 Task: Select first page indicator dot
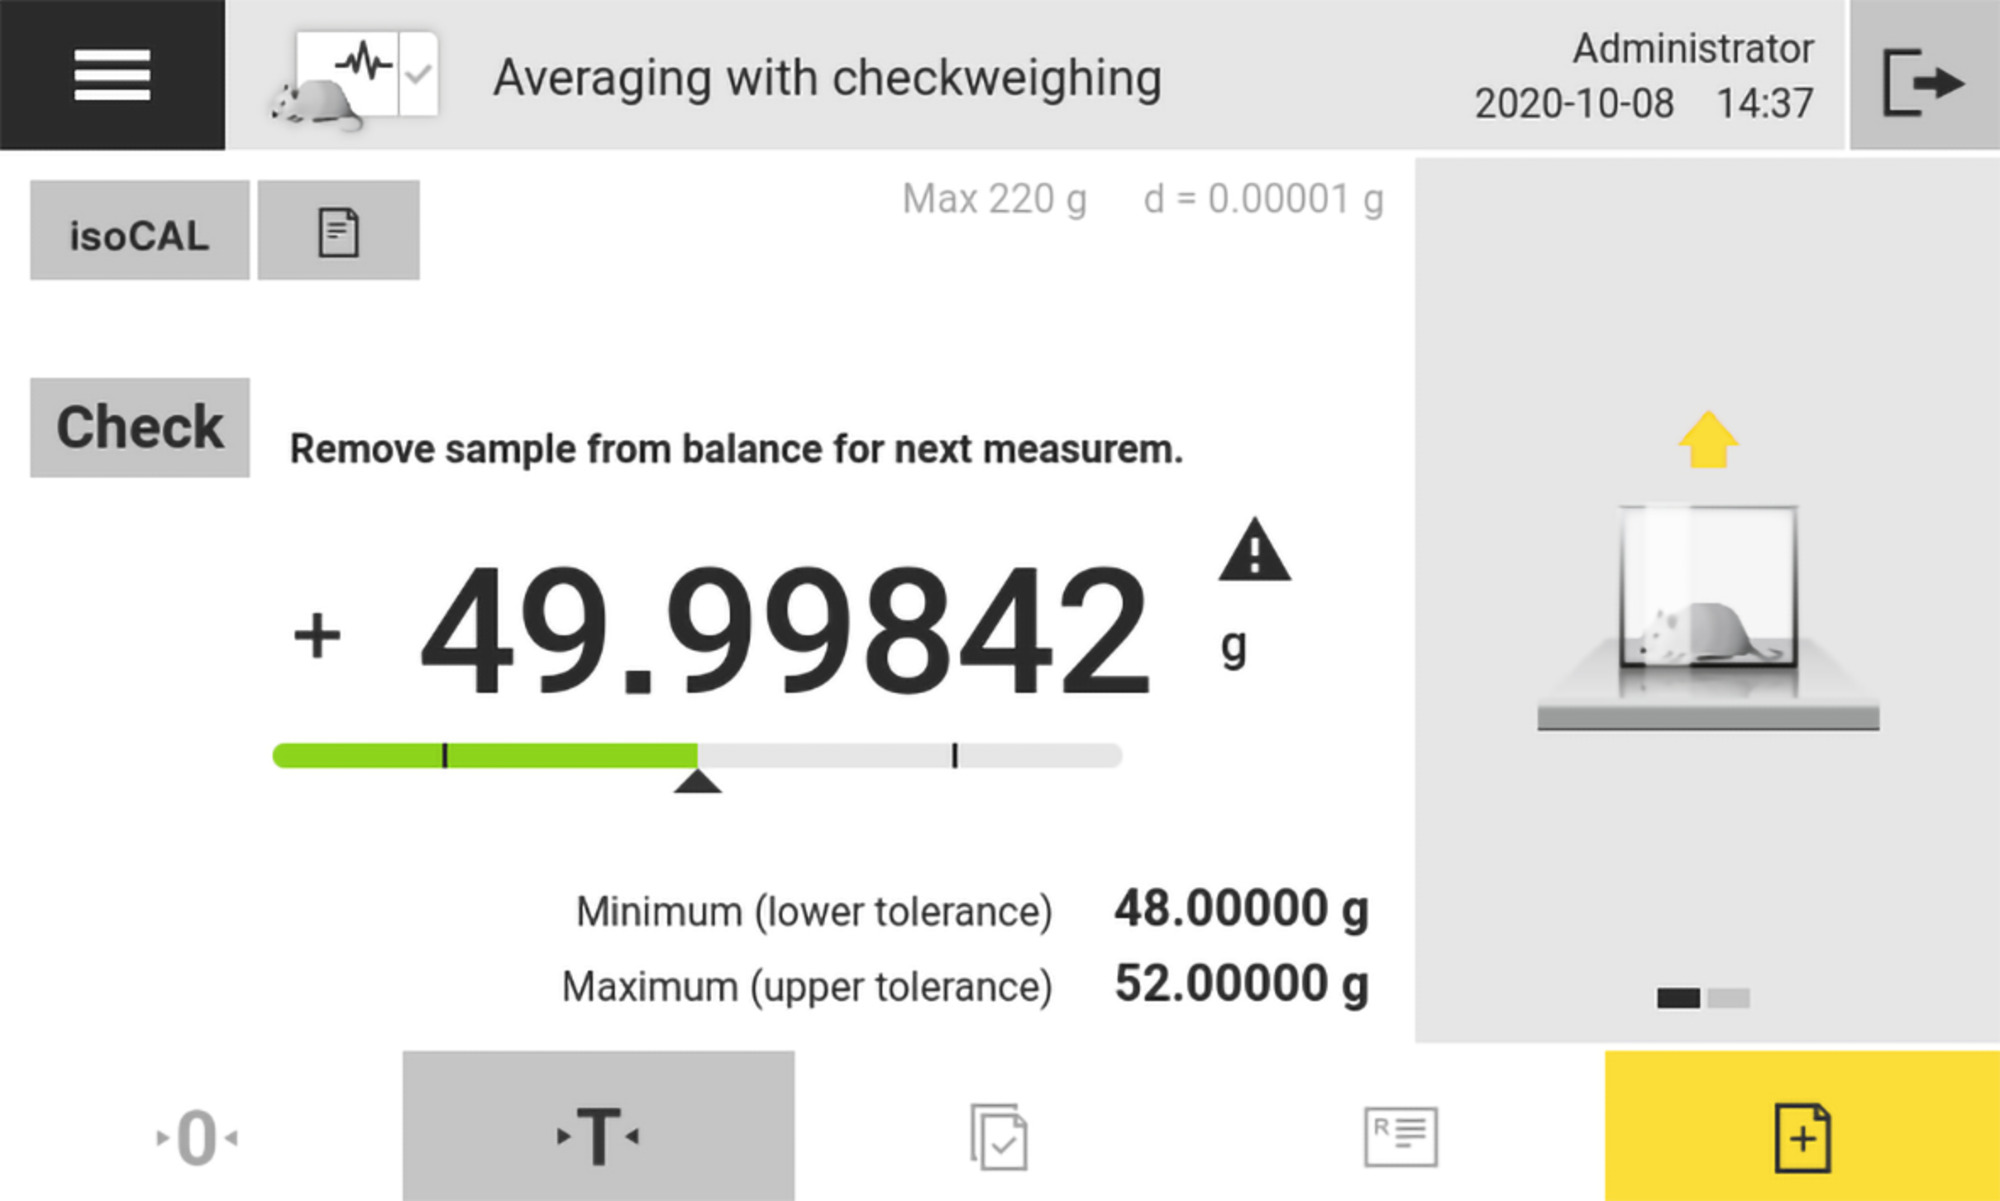1678,998
